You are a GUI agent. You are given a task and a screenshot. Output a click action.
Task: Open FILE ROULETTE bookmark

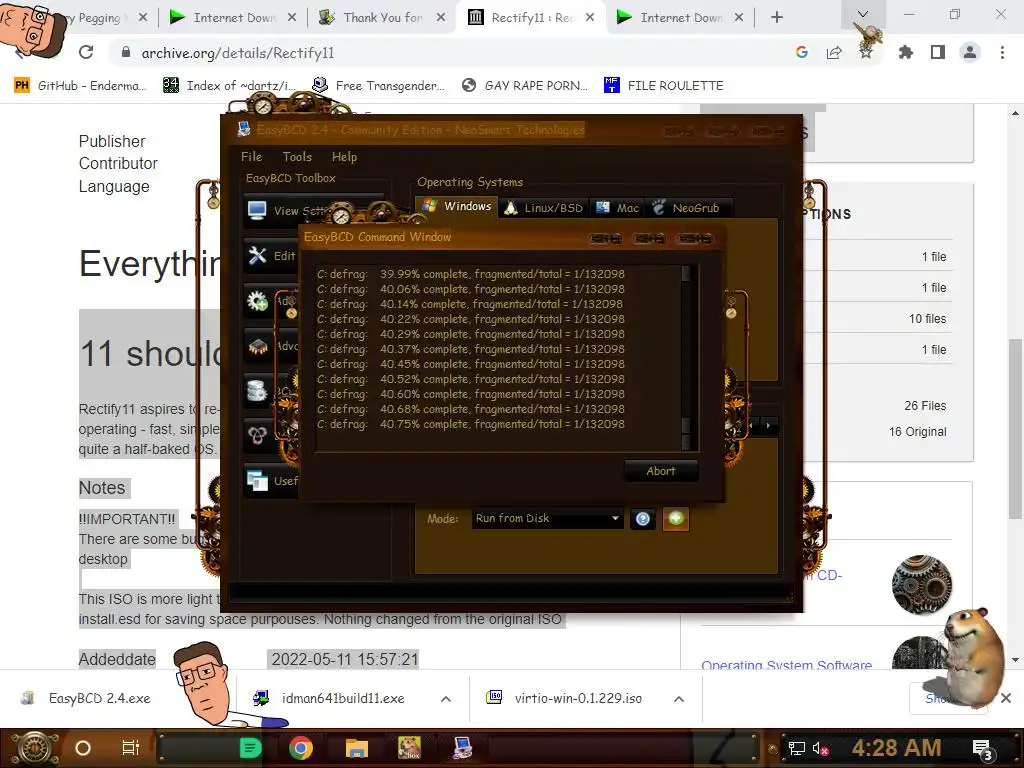tap(664, 86)
